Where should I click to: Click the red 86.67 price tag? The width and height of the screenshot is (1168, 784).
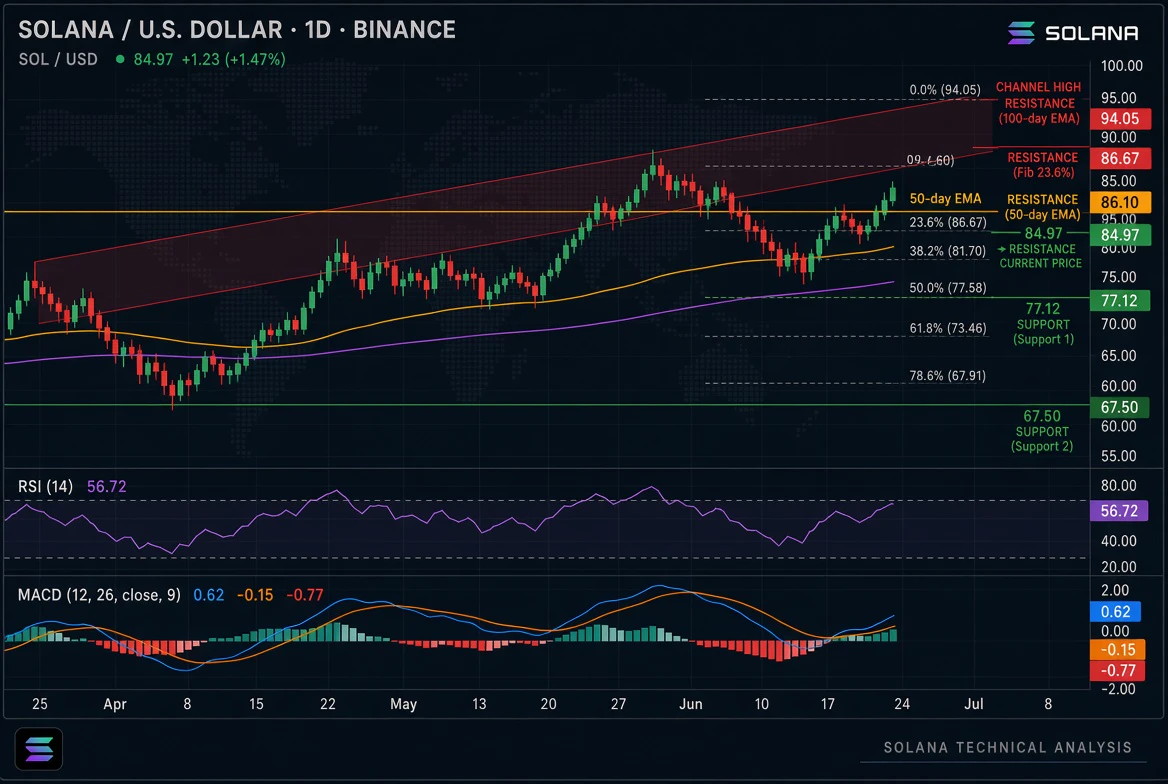(x=1120, y=158)
